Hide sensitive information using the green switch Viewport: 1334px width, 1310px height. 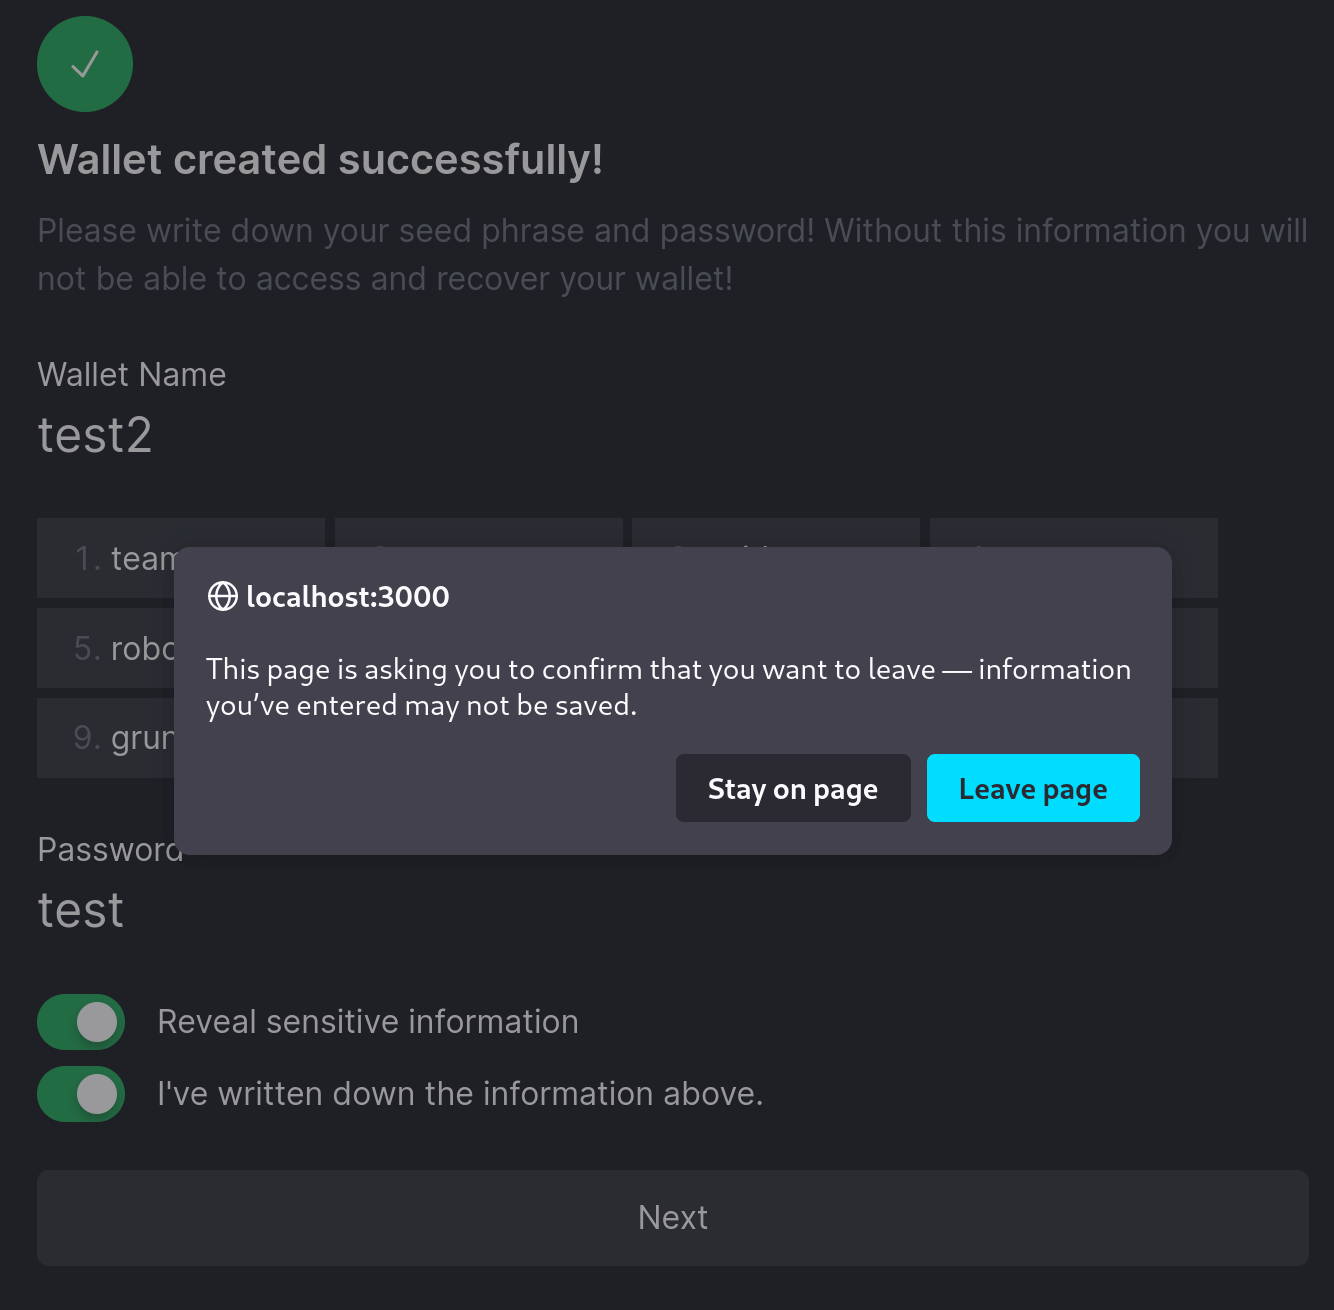[81, 1022]
